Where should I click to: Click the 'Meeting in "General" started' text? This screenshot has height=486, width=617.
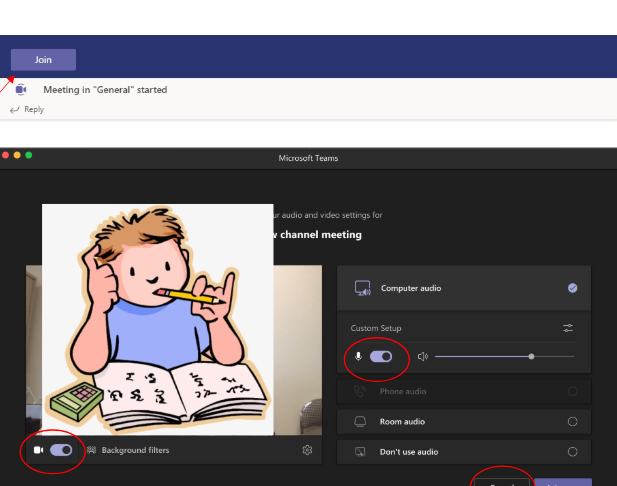[105, 90]
